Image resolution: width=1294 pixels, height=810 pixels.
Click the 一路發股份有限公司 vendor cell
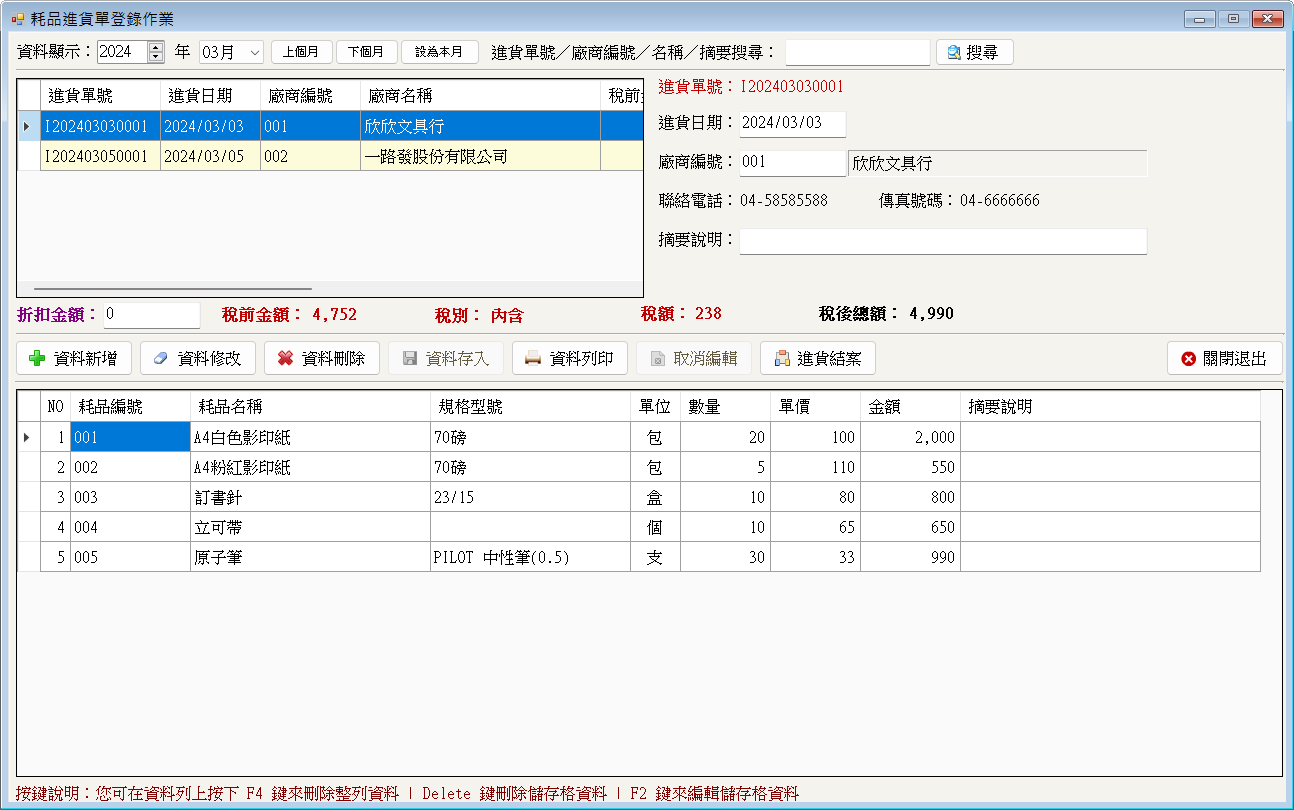pos(480,156)
